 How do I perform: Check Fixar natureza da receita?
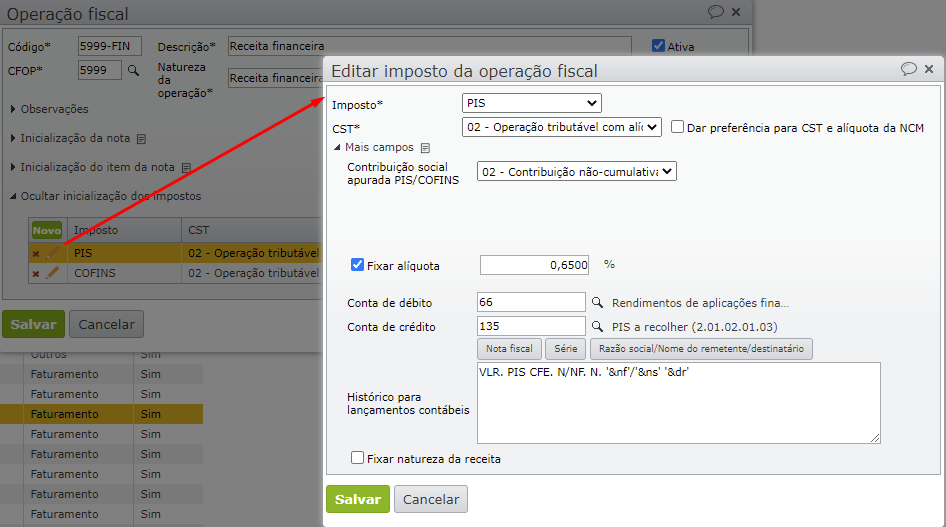tap(357, 458)
